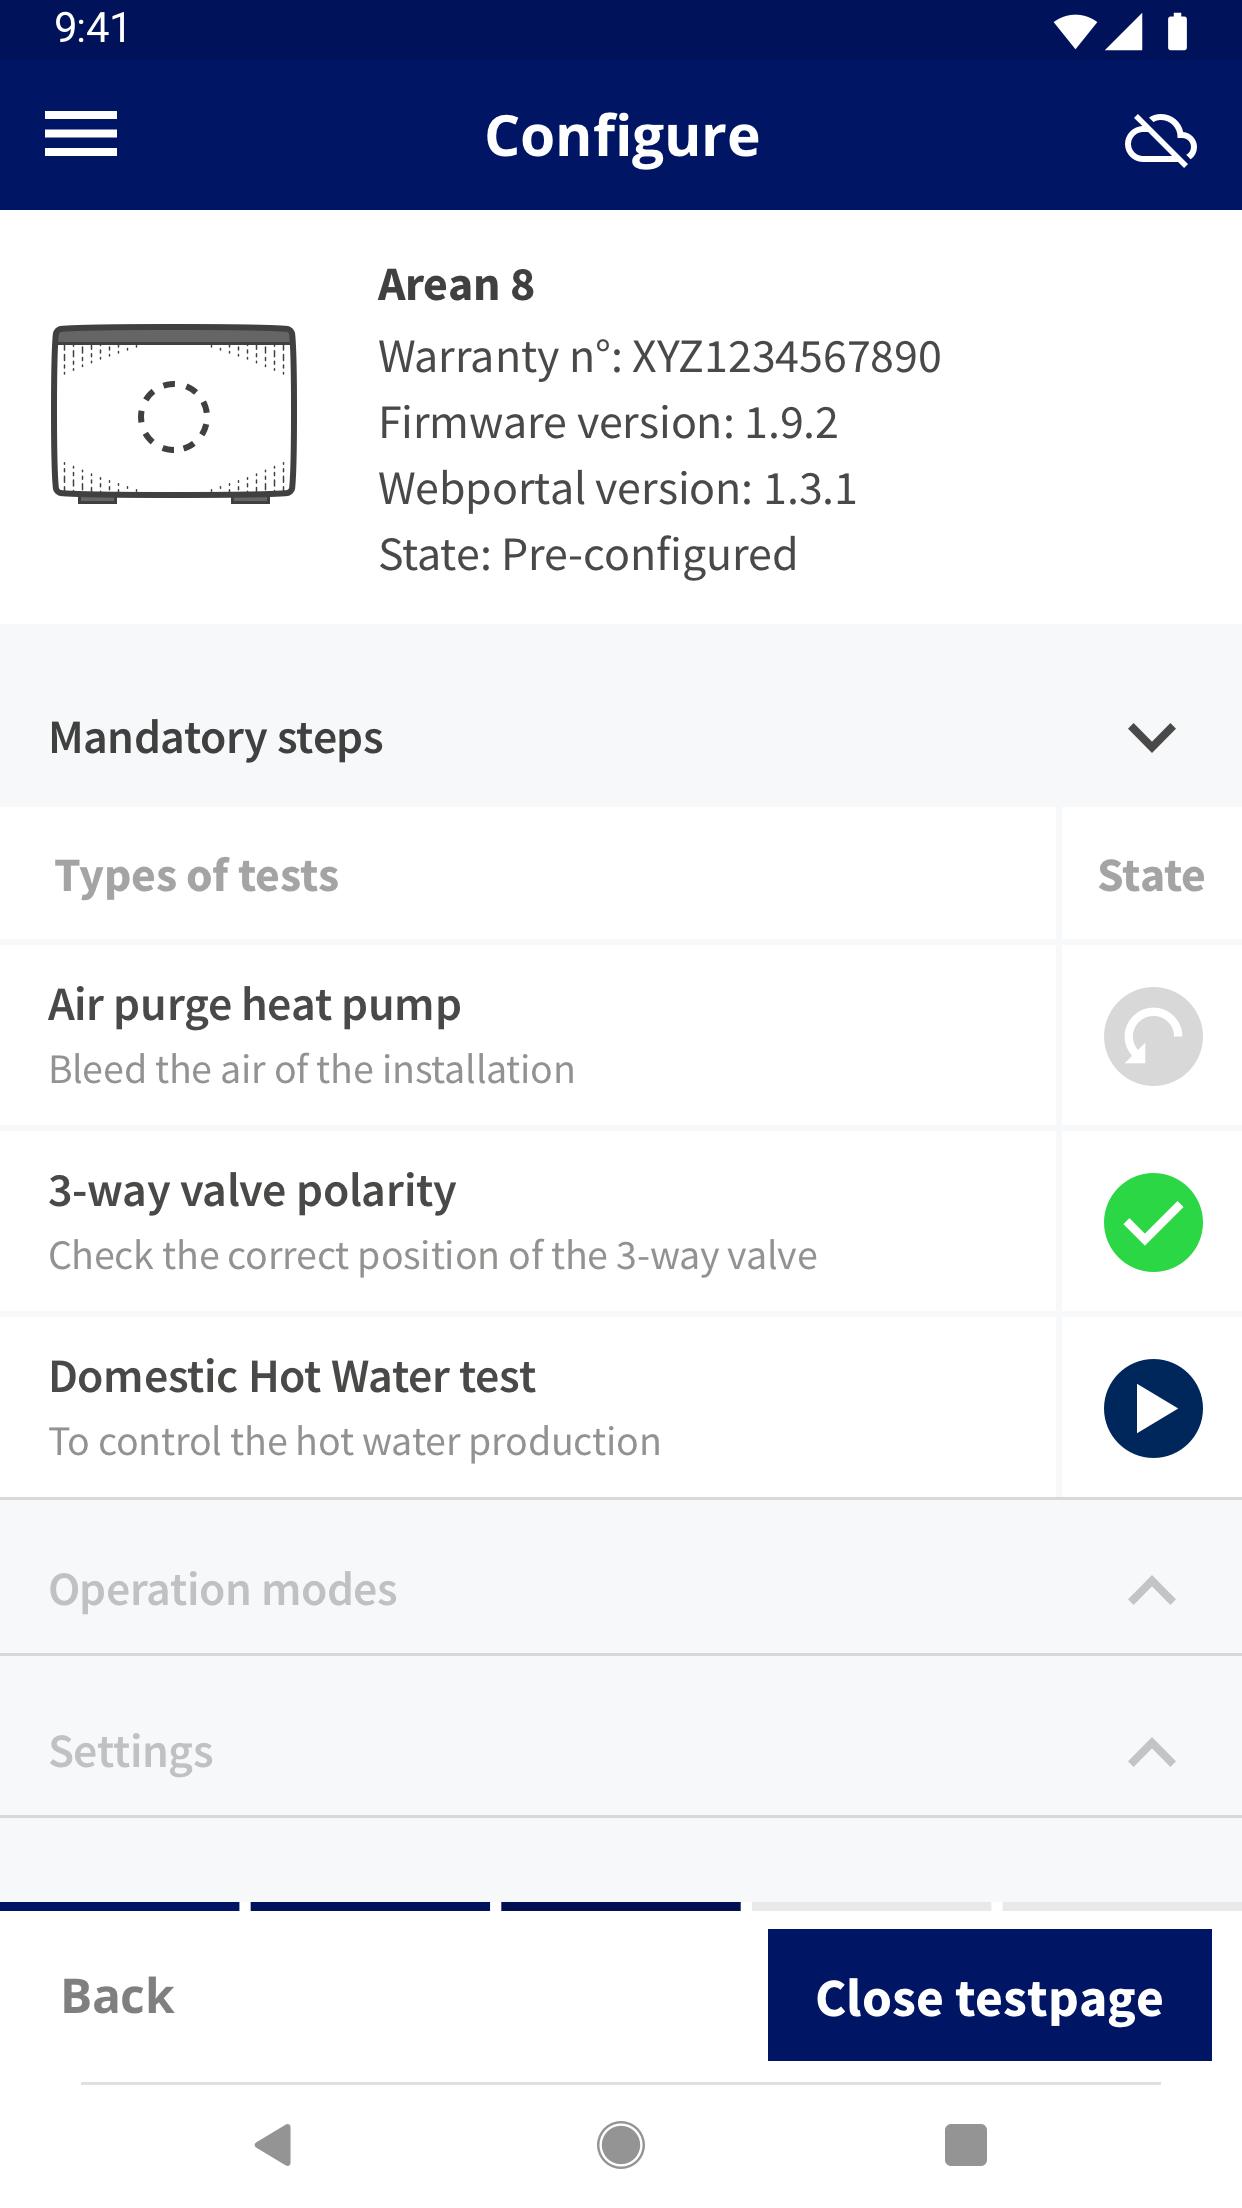Tap the Arean 8 heat pump image

pos(174,413)
